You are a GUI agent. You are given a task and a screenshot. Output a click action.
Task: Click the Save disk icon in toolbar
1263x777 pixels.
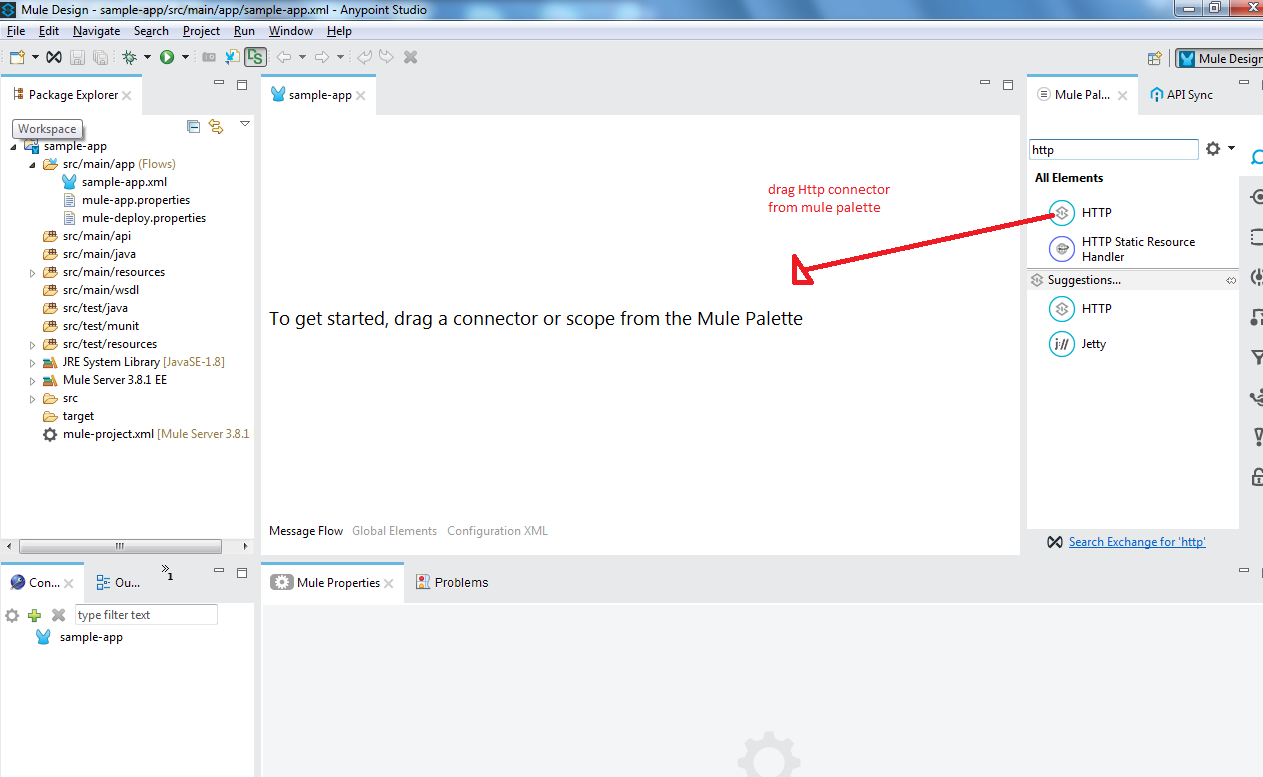point(77,58)
